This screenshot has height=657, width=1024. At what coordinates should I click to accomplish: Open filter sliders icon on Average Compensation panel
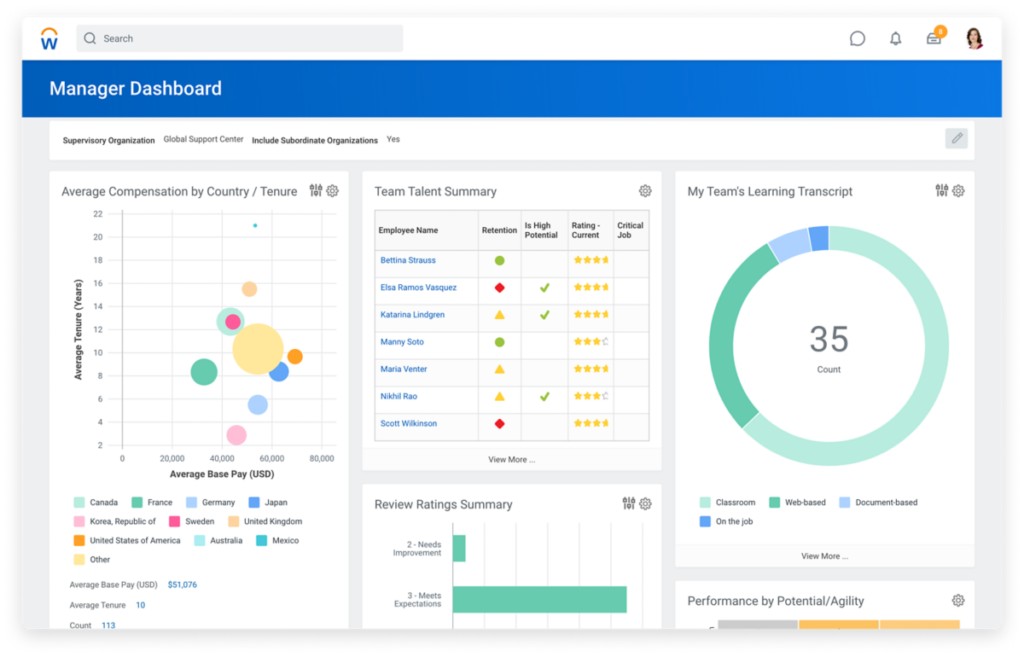[x=316, y=191]
